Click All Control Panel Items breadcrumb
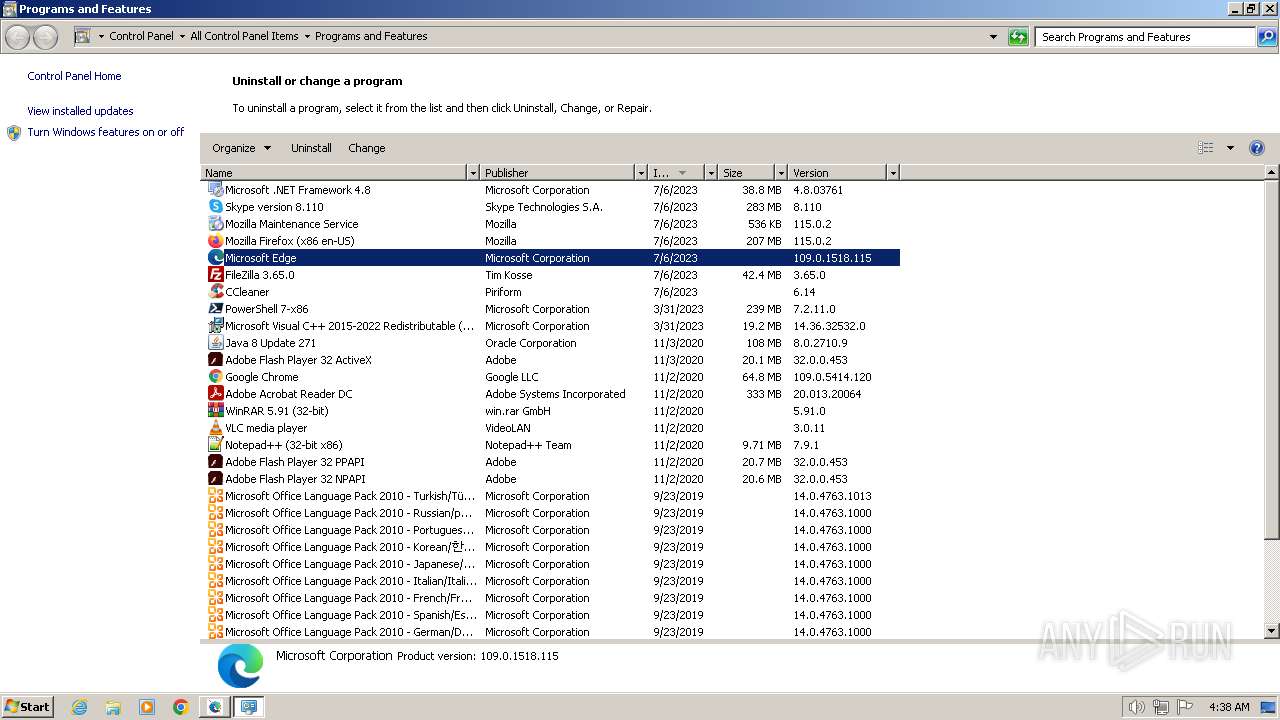Image resolution: width=1280 pixels, height=720 pixels. coord(244,36)
